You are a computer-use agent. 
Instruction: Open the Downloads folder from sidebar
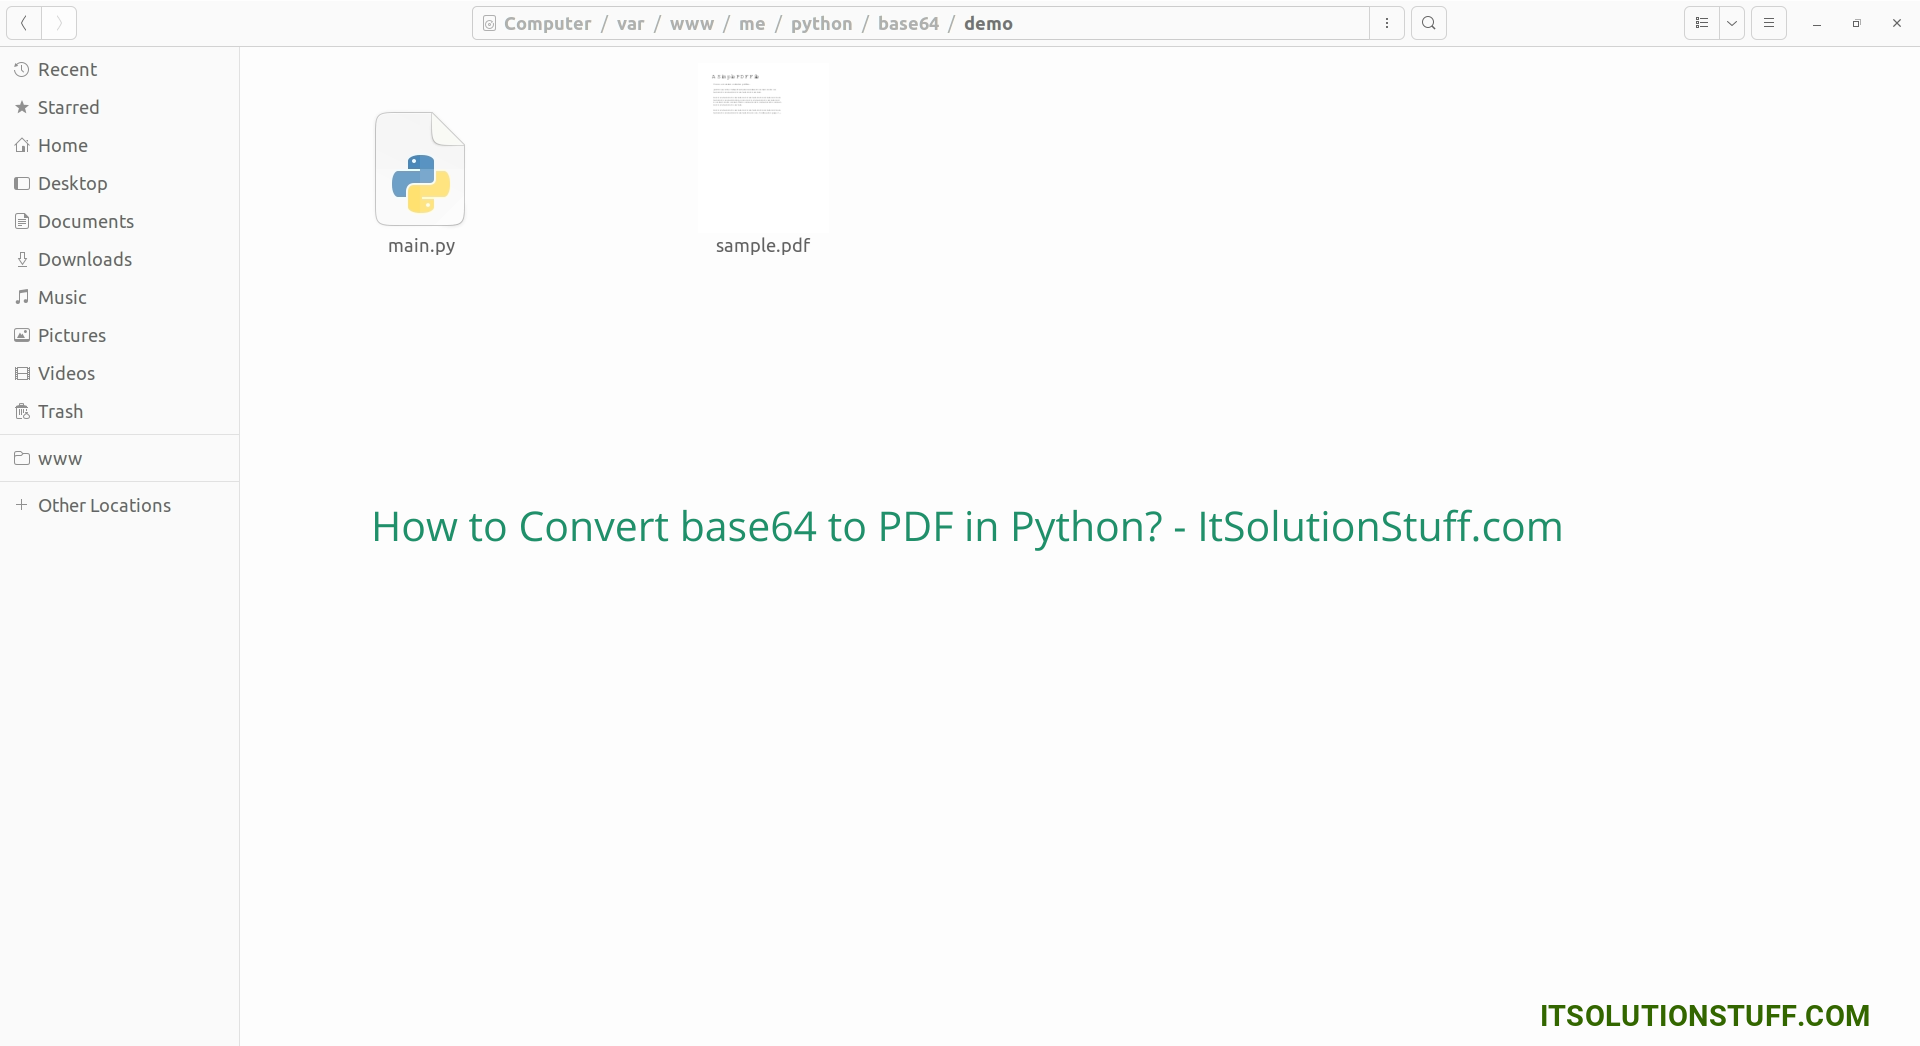click(x=85, y=259)
